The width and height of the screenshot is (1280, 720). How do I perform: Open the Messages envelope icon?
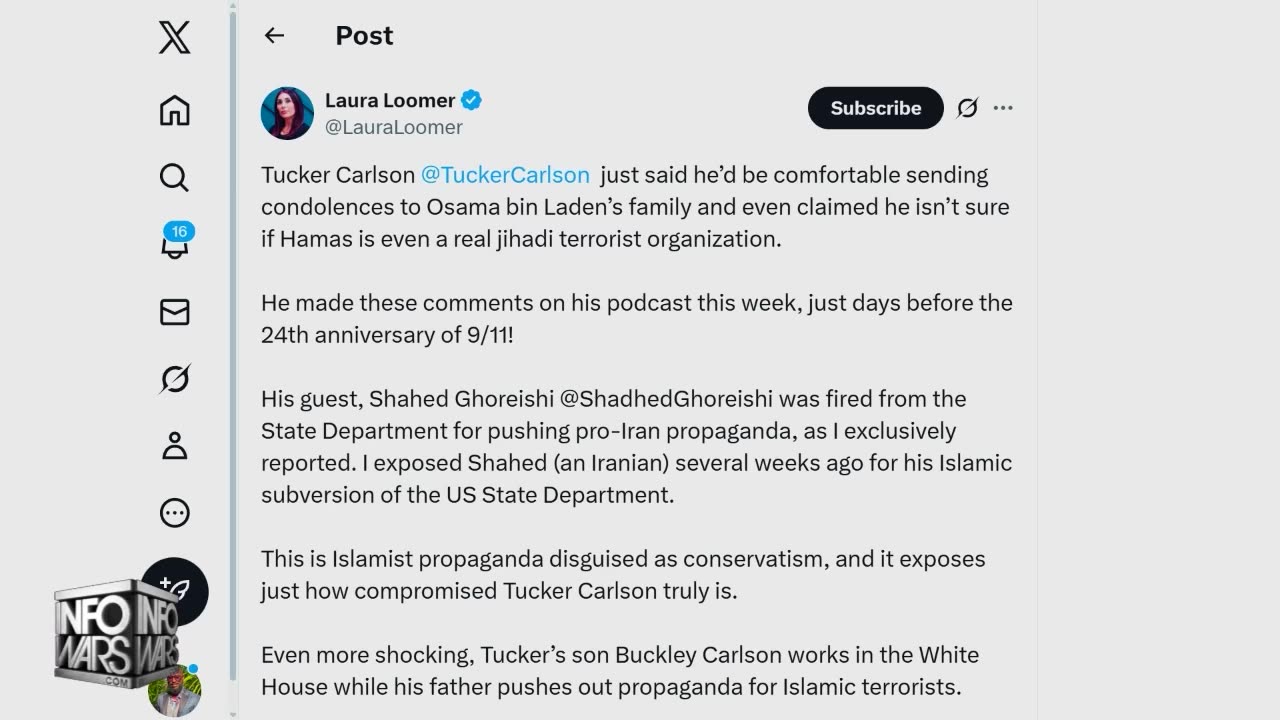174,312
